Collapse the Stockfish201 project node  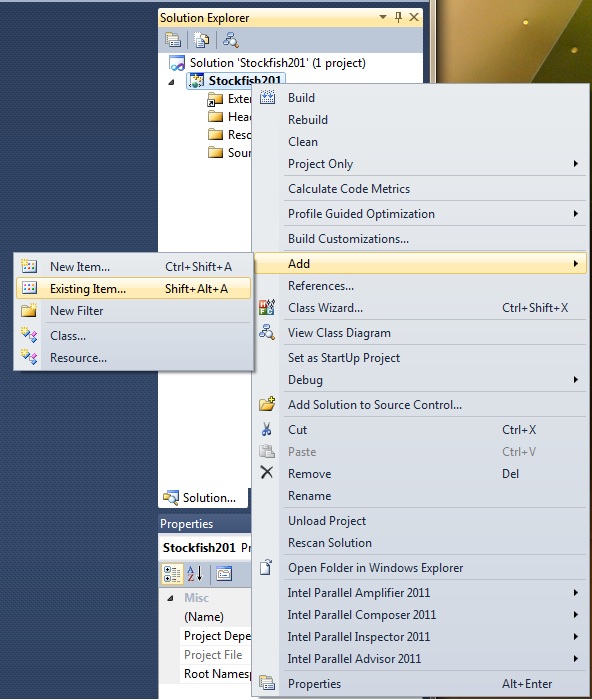(x=171, y=82)
